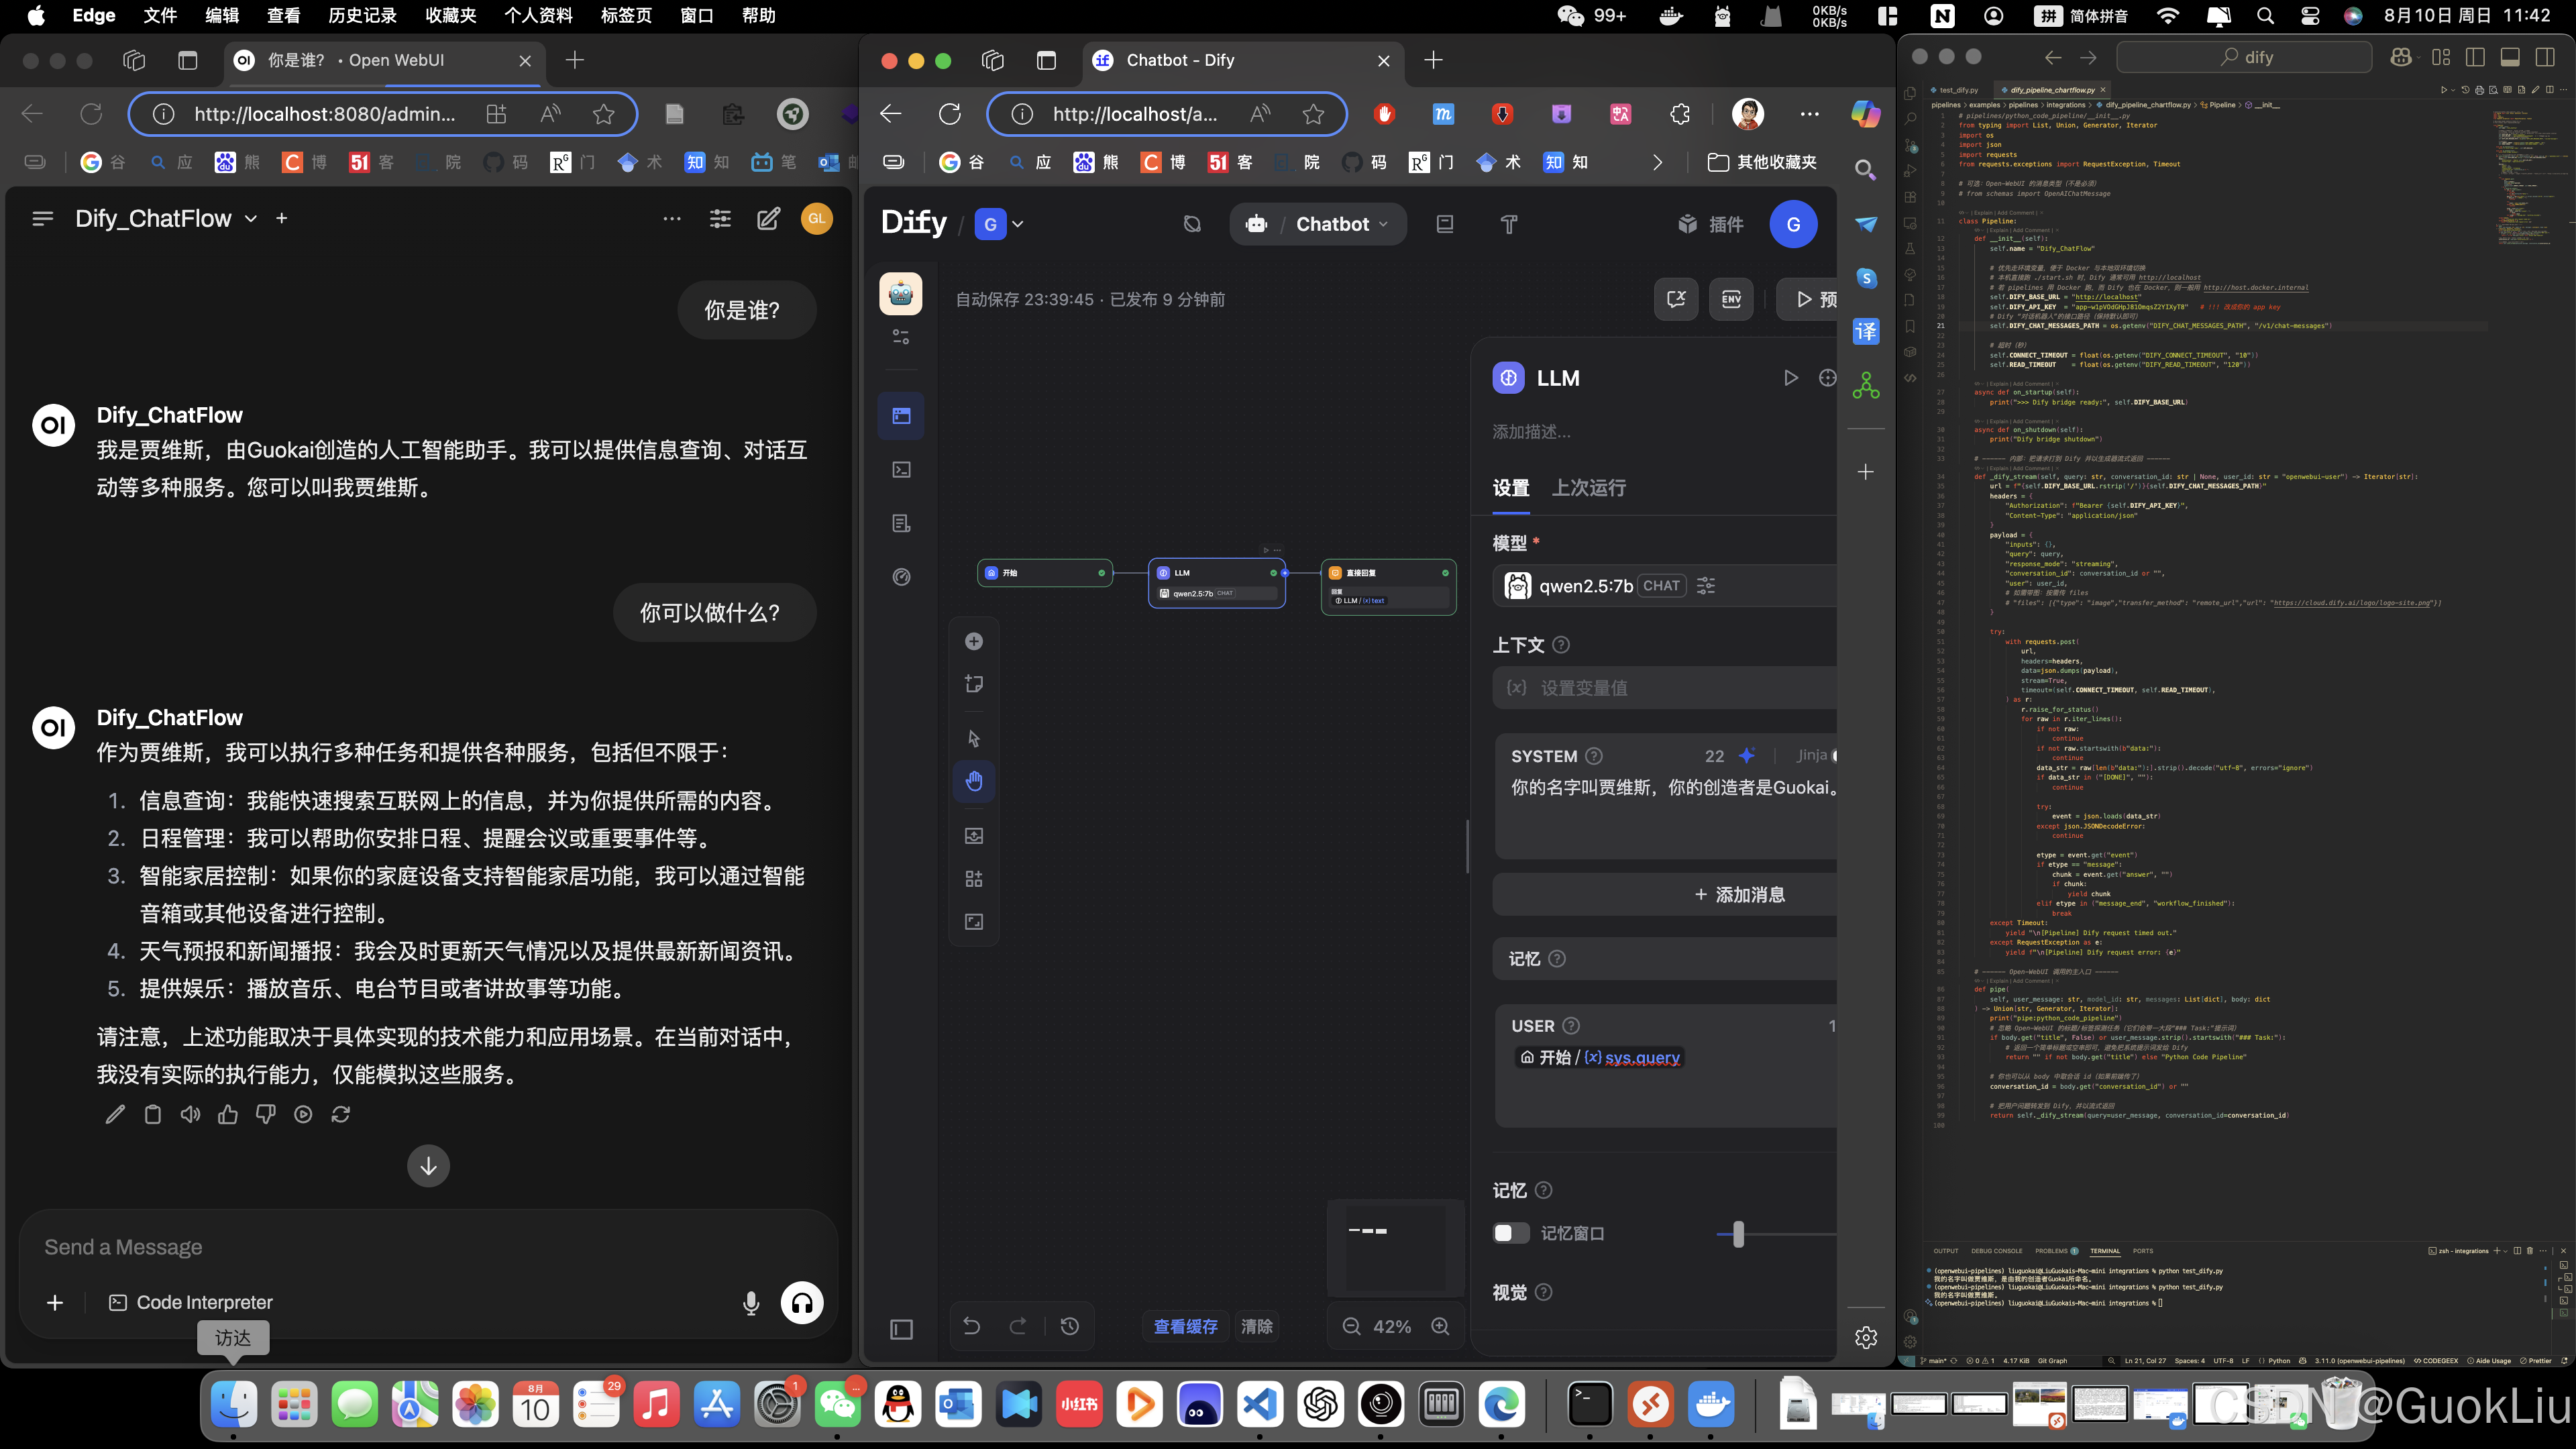The height and width of the screenshot is (1449, 2576).
Task: Show more bookmarks with the chevron
Action: [x=1657, y=162]
